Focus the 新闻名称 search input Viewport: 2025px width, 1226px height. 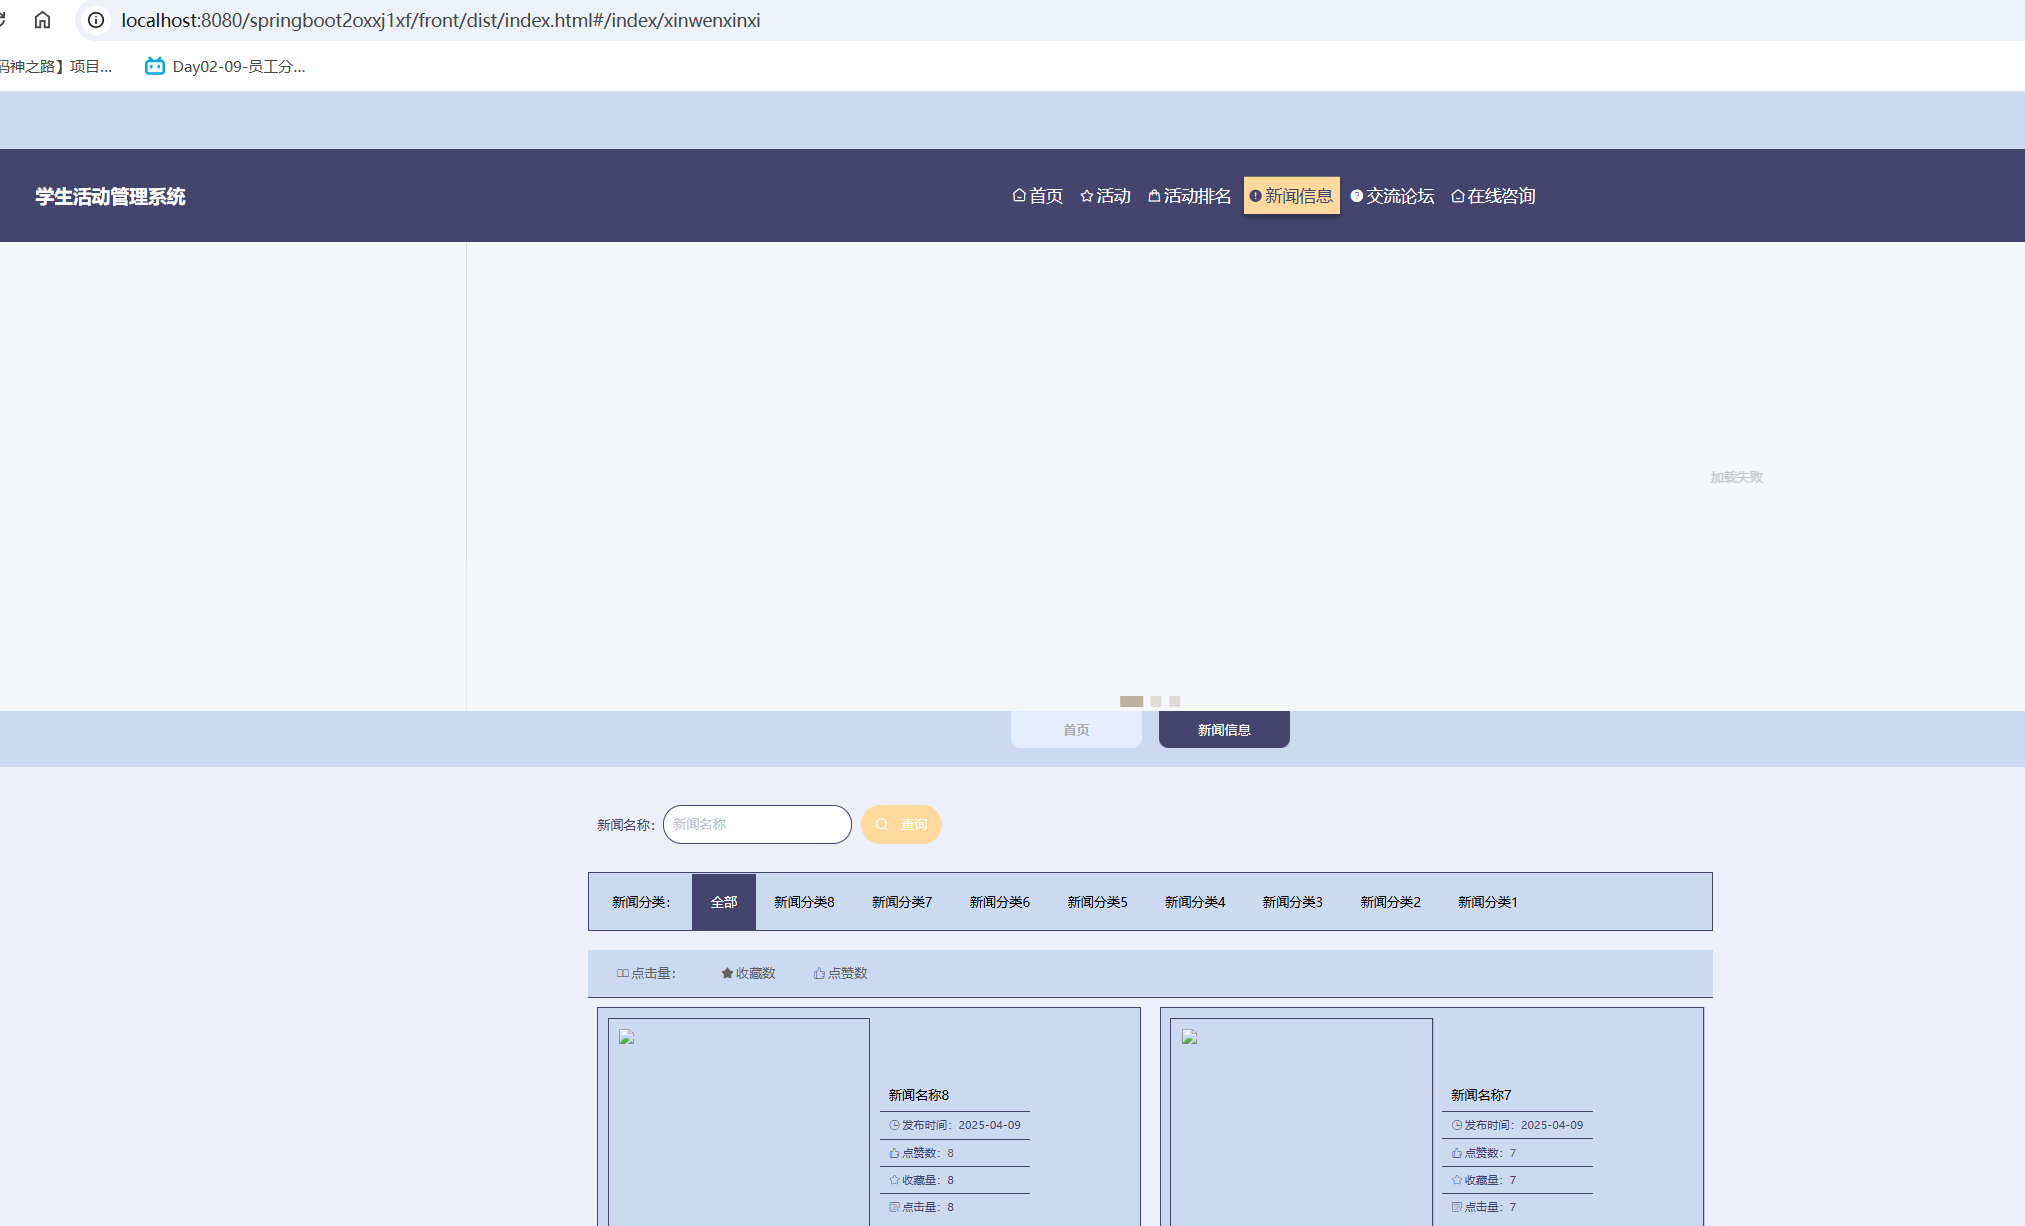coord(757,824)
